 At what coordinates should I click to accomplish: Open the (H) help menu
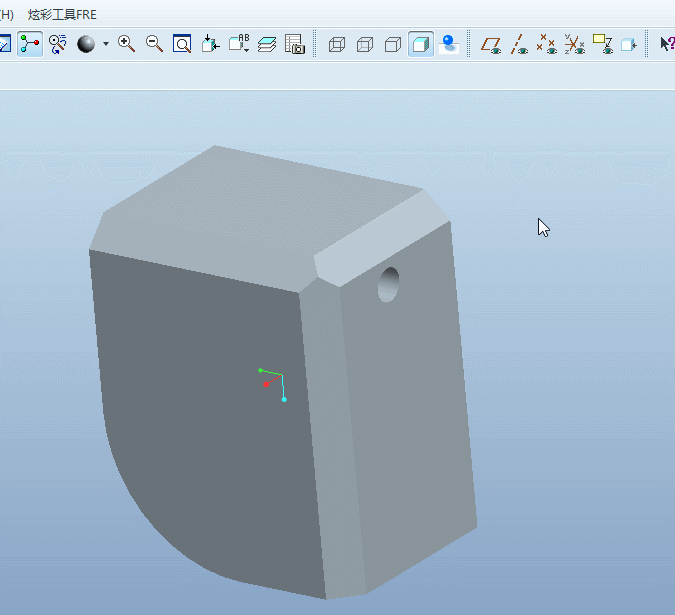coord(6,15)
